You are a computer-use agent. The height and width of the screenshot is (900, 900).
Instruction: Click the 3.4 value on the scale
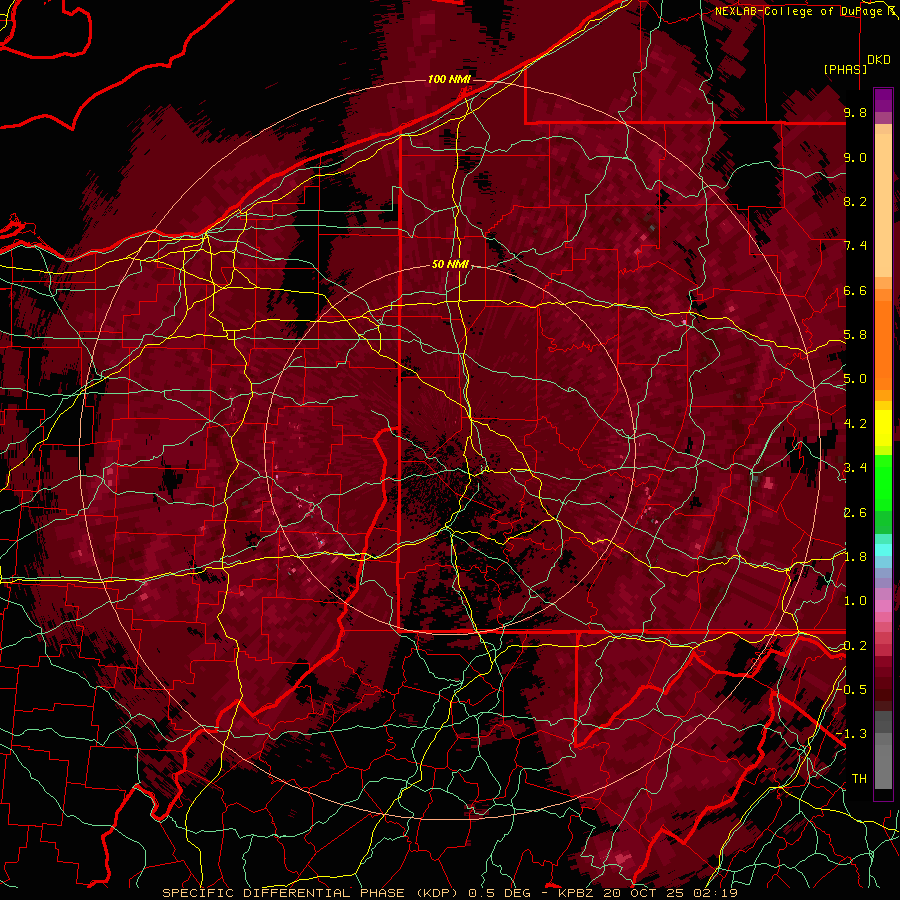point(855,468)
